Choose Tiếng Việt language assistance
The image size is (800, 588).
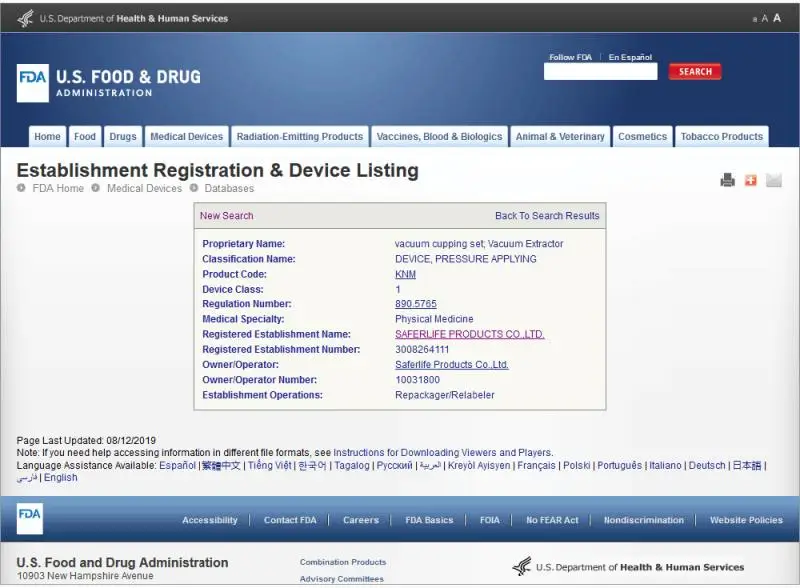click(269, 466)
